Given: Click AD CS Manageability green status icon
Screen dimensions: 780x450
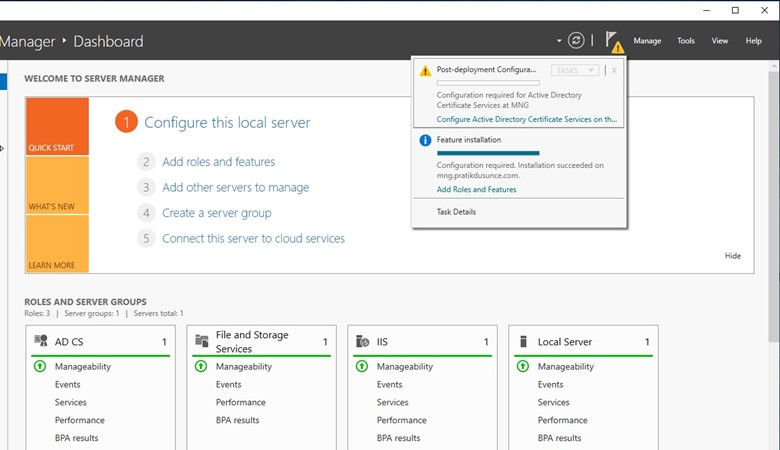Looking at the screenshot, I should click(40, 366).
